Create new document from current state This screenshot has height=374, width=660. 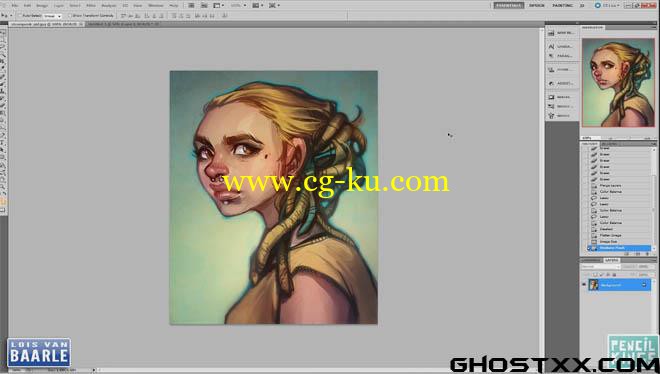pos(627,254)
